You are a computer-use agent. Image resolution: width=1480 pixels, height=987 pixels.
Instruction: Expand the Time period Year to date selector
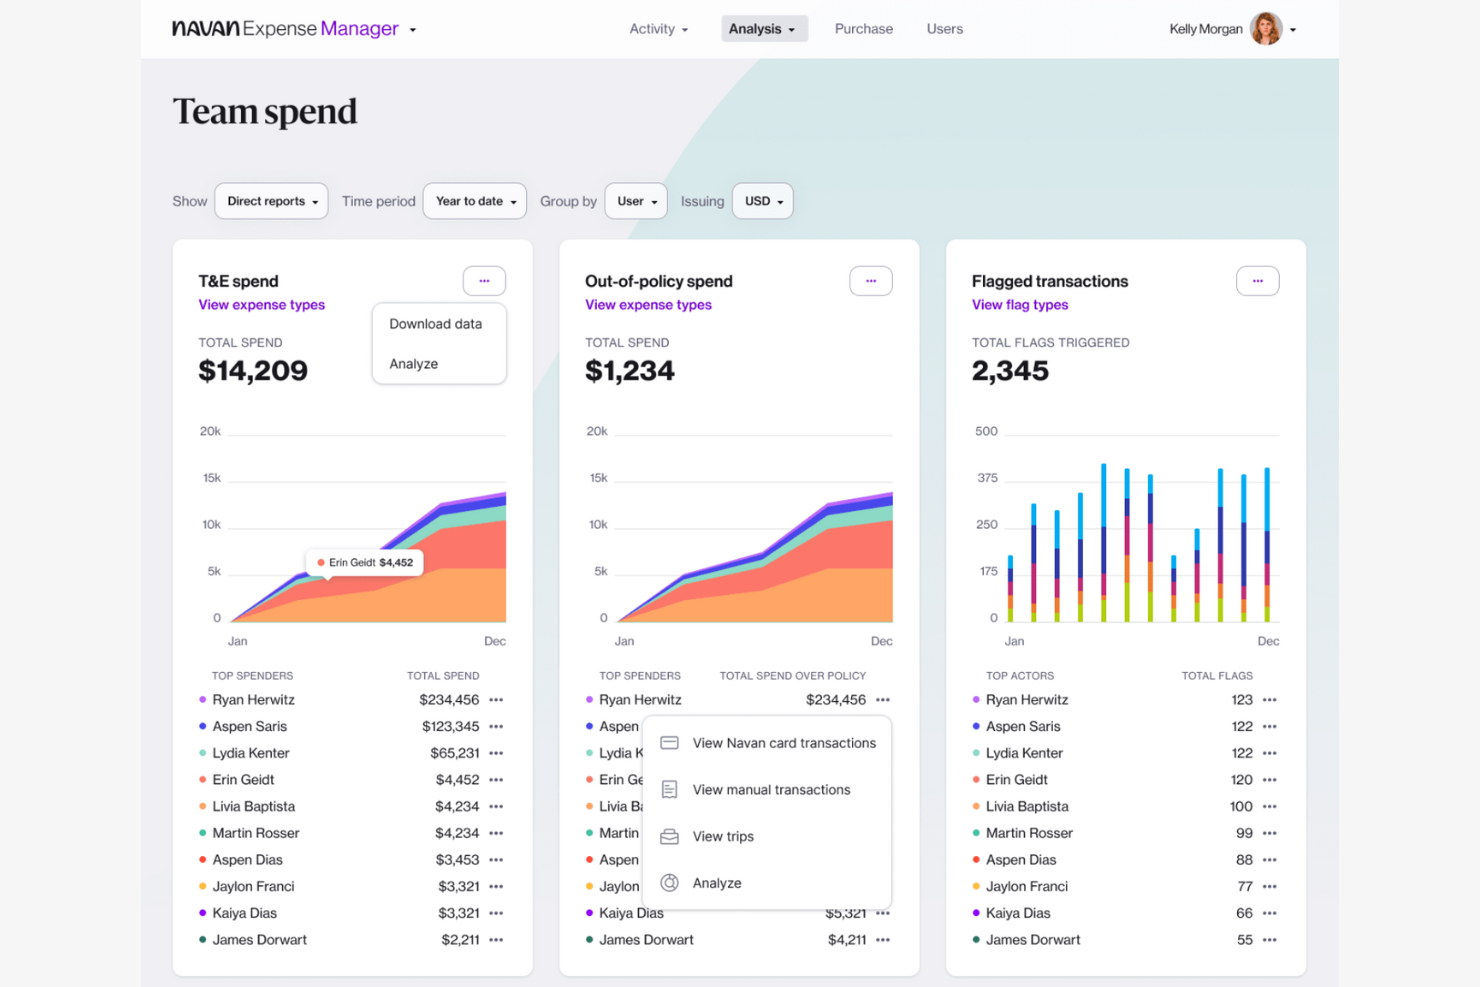(474, 201)
